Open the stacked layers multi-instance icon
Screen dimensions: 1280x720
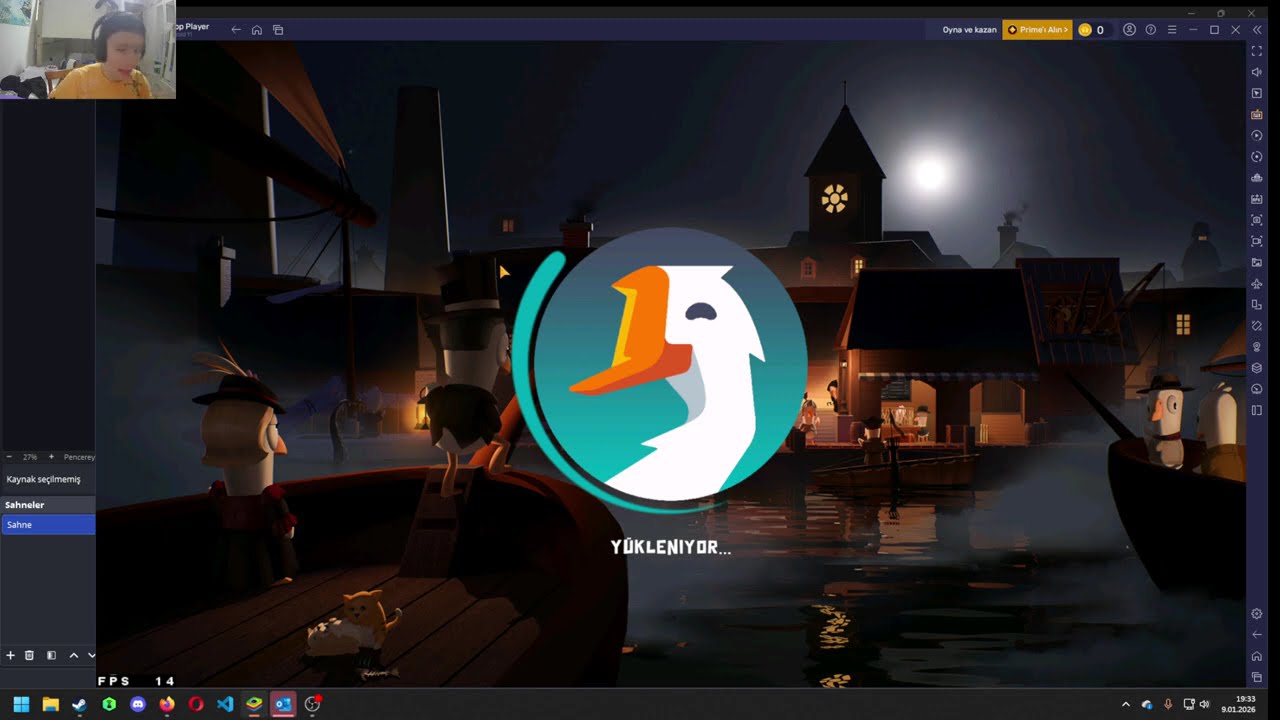click(1257, 368)
